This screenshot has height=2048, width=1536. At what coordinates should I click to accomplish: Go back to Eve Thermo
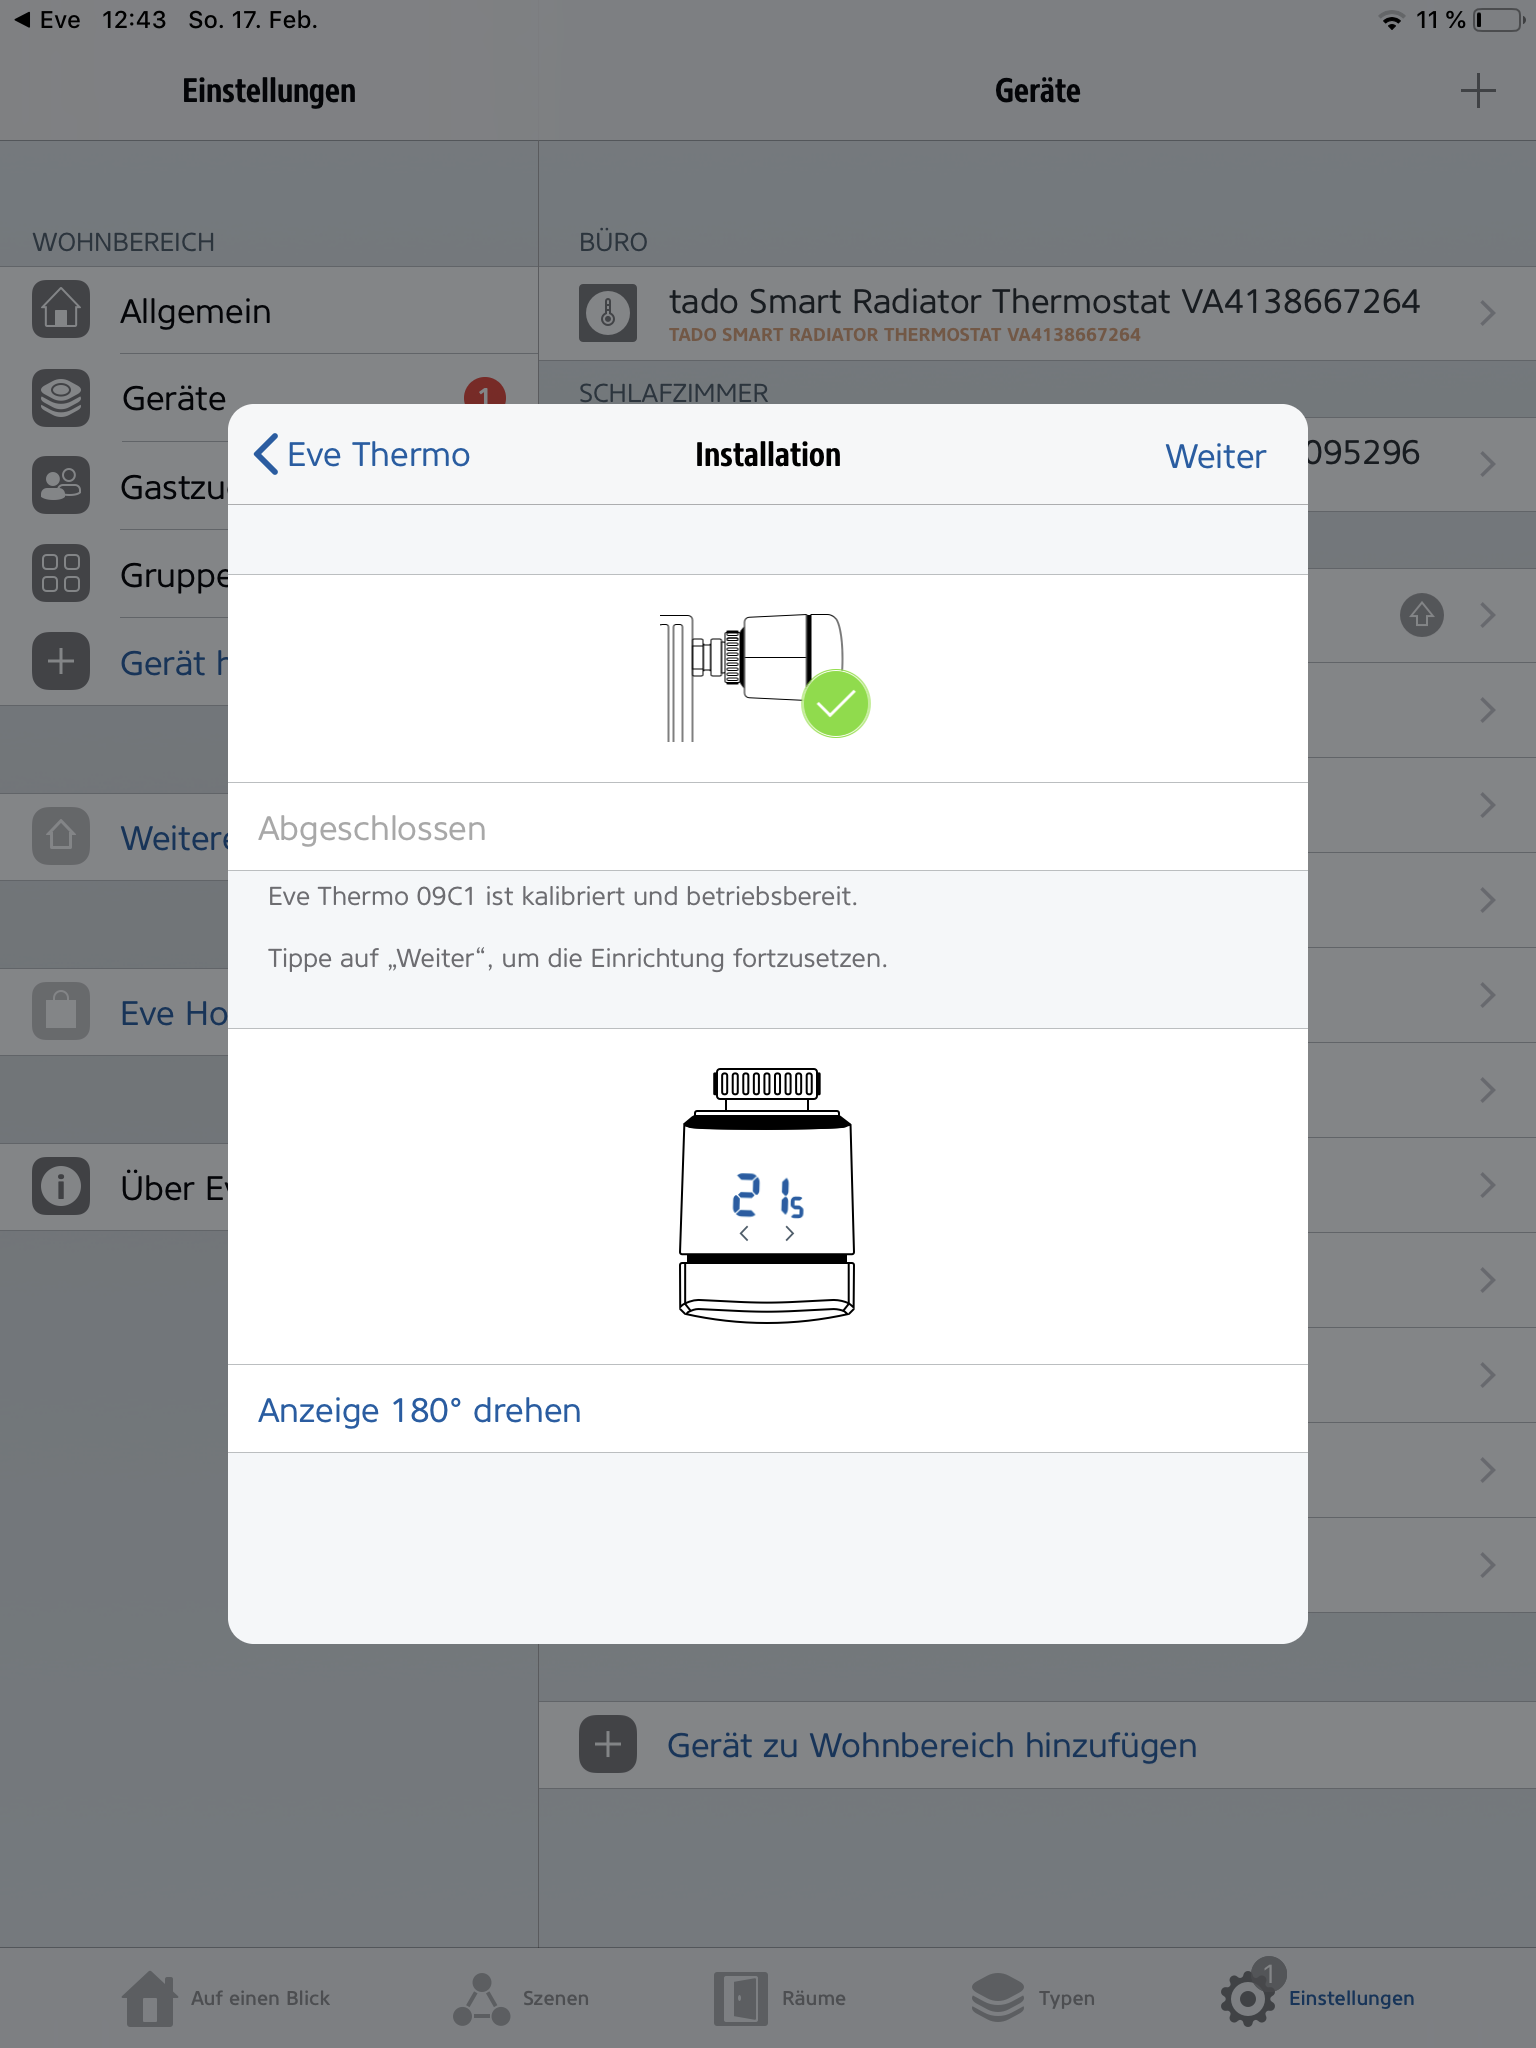(x=362, y=455)
